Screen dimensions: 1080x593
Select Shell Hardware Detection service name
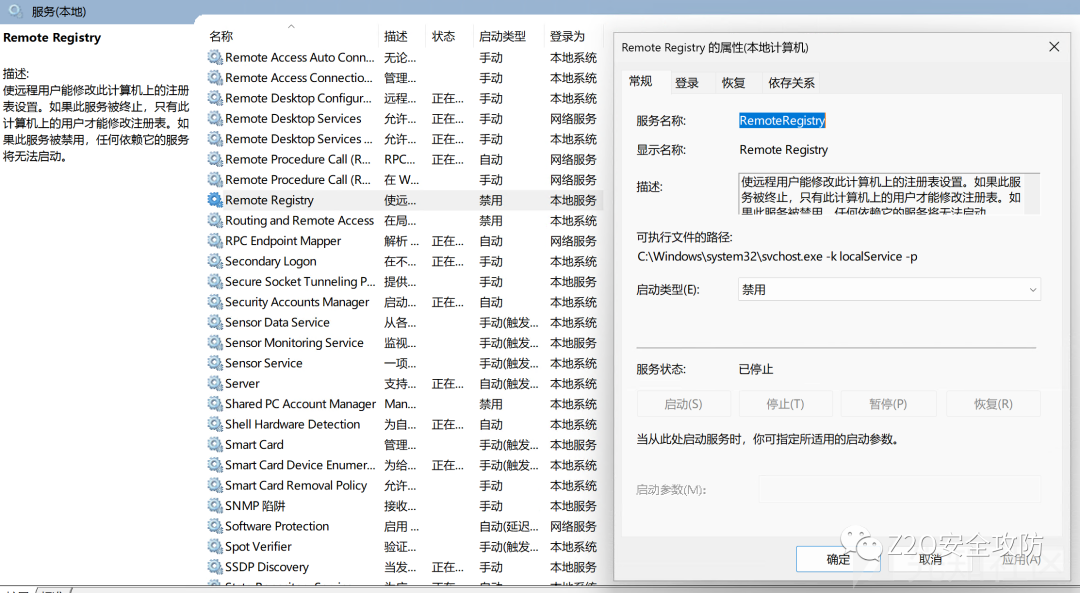(x=293, y=424)
